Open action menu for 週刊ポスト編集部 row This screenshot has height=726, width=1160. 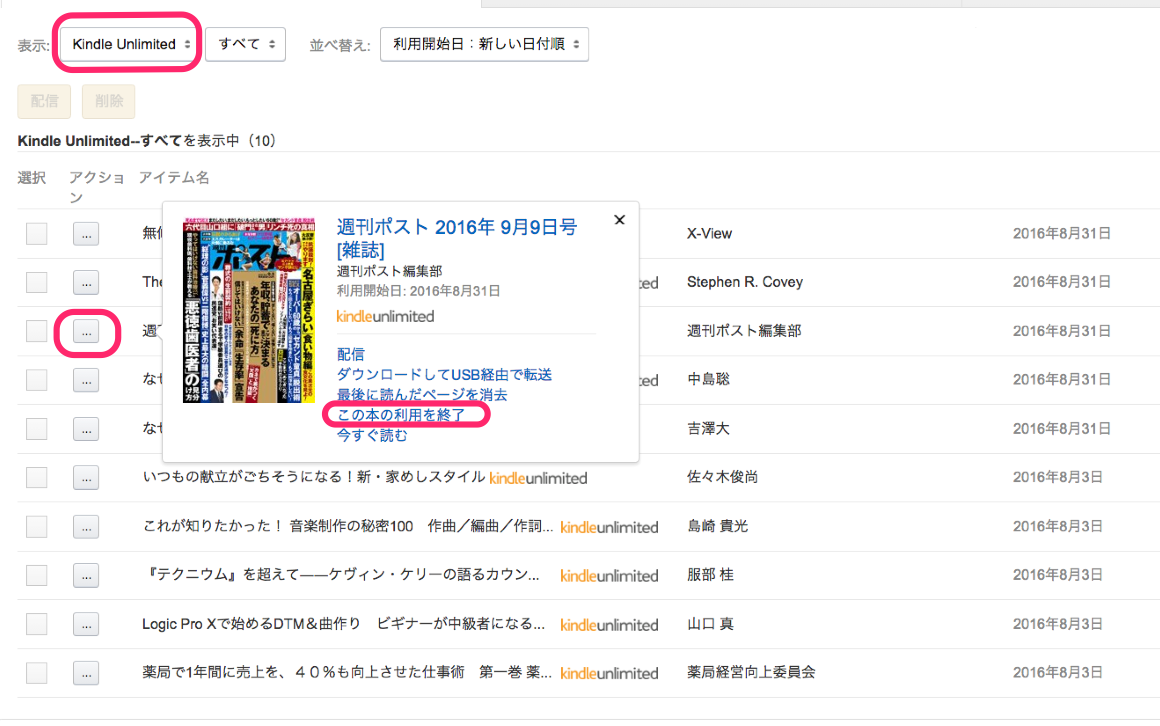click(87, 332)
